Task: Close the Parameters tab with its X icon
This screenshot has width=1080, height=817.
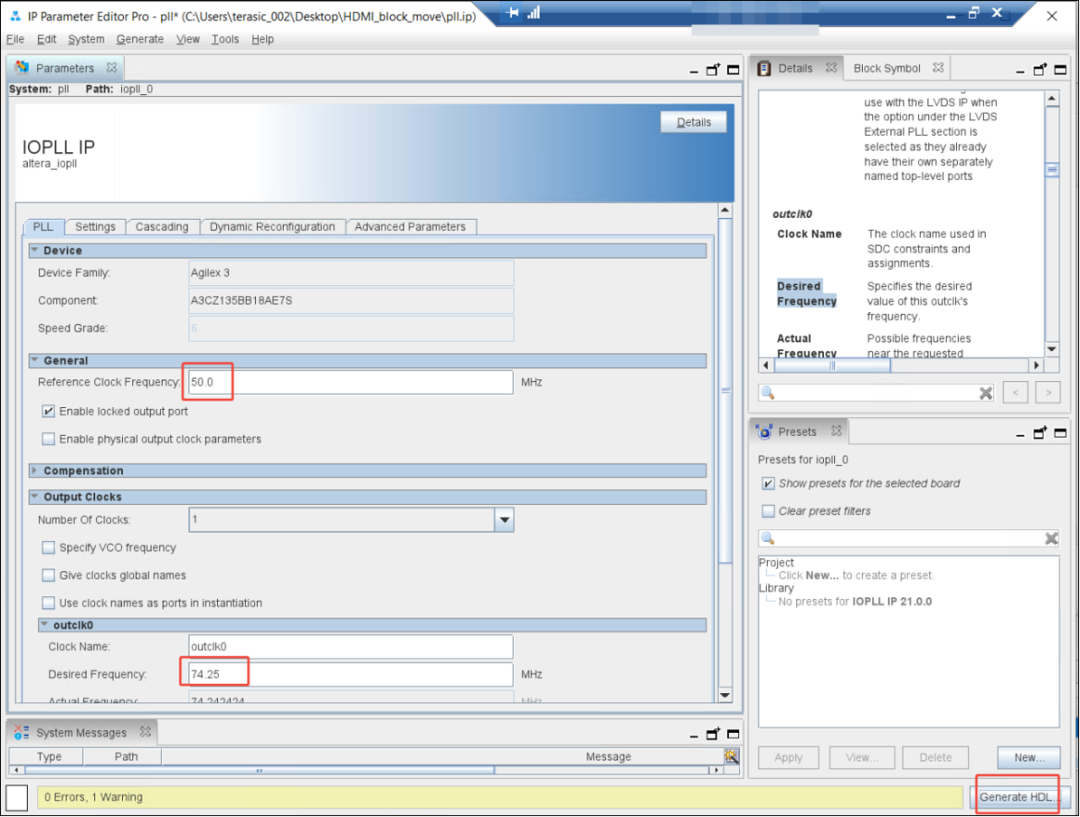Action: (112, 68)
